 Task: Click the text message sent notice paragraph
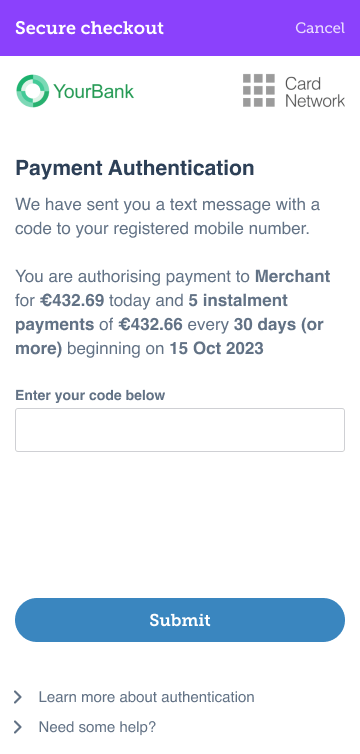[x=167, y=217]
